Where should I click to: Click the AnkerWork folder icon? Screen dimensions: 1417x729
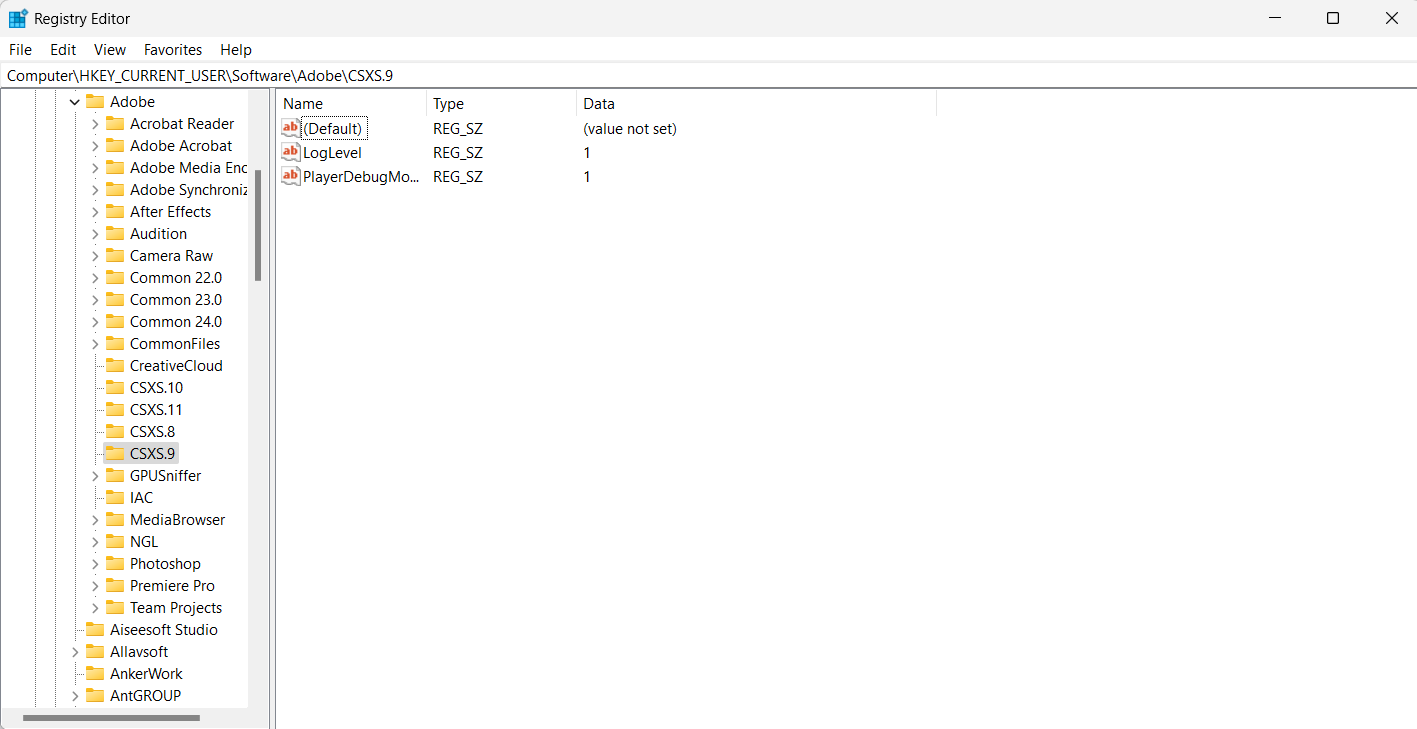tap(95, 674)
